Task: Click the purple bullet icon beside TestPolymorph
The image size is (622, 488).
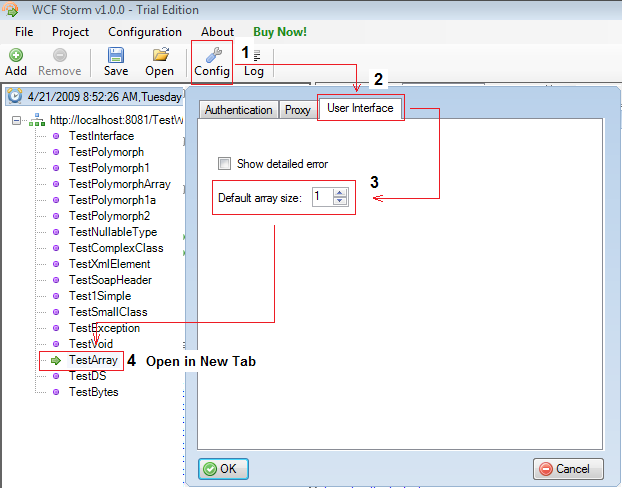Action: [x=56, y=152]
